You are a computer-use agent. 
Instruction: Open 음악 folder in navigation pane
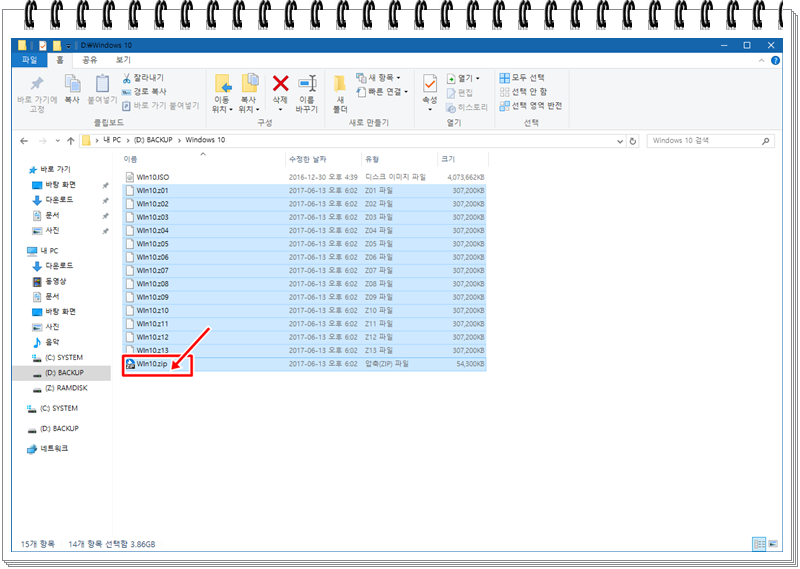(x=46, y=342)
